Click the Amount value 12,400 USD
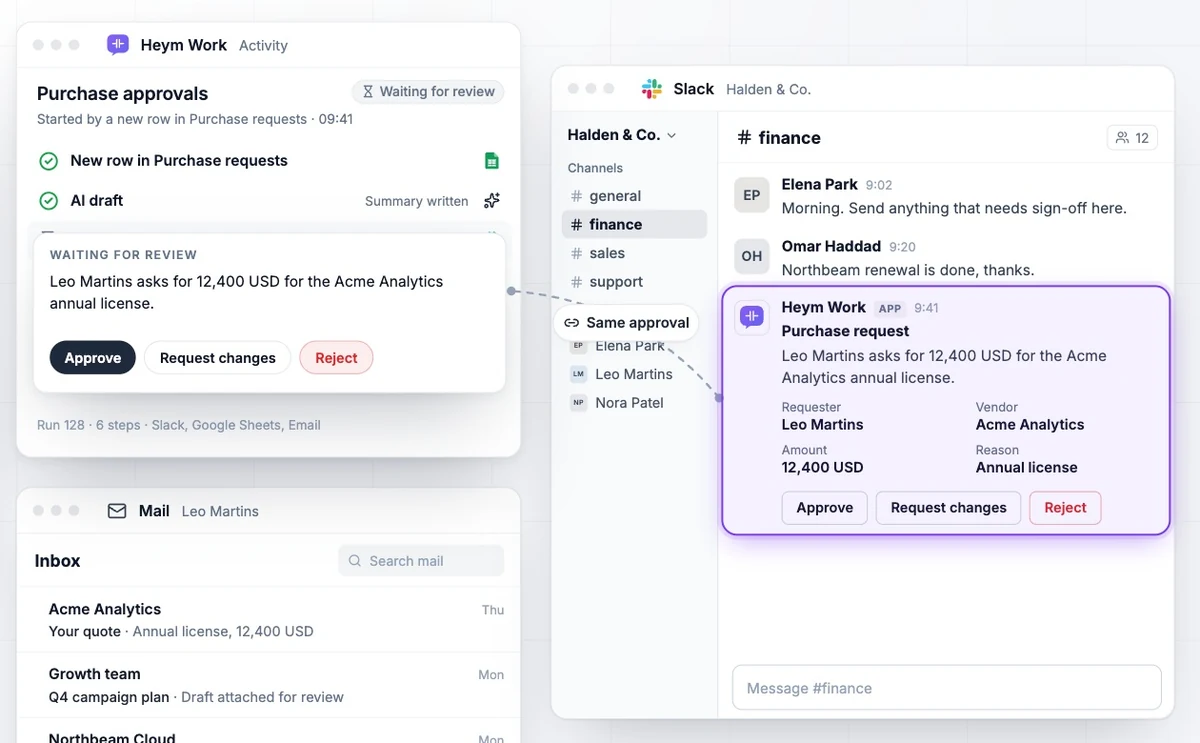Screen dimensions: 1200x743 (x=822, y=467)
